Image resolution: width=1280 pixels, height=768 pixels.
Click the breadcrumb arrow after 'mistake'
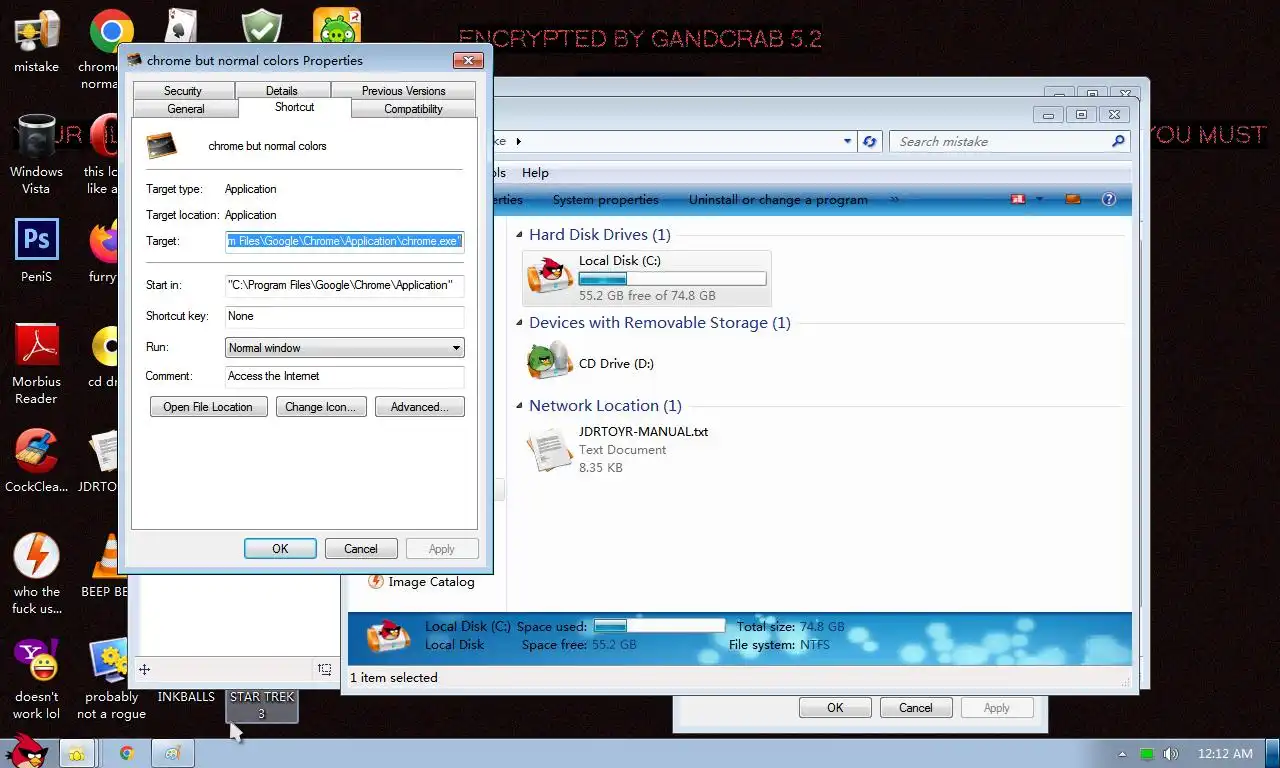(519, 142)
